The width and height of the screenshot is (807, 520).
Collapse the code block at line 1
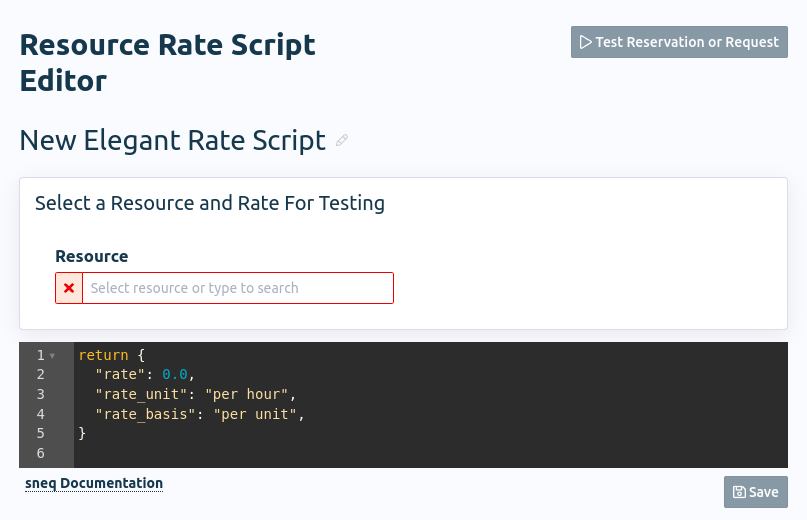click(x=52, y=356)
